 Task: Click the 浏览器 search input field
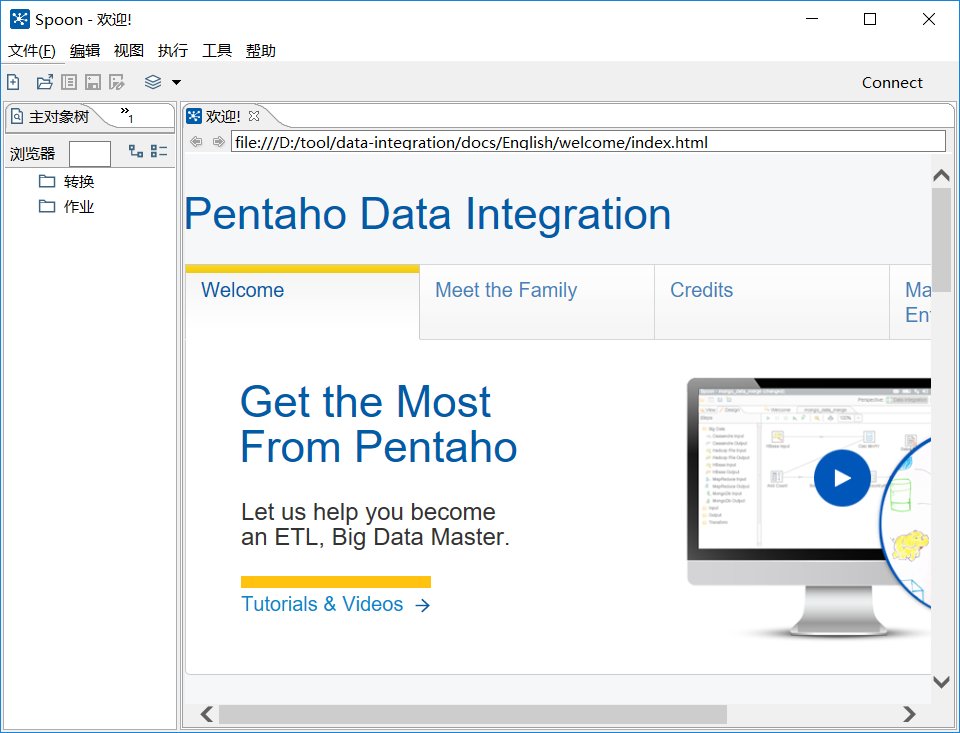point(90,154)
